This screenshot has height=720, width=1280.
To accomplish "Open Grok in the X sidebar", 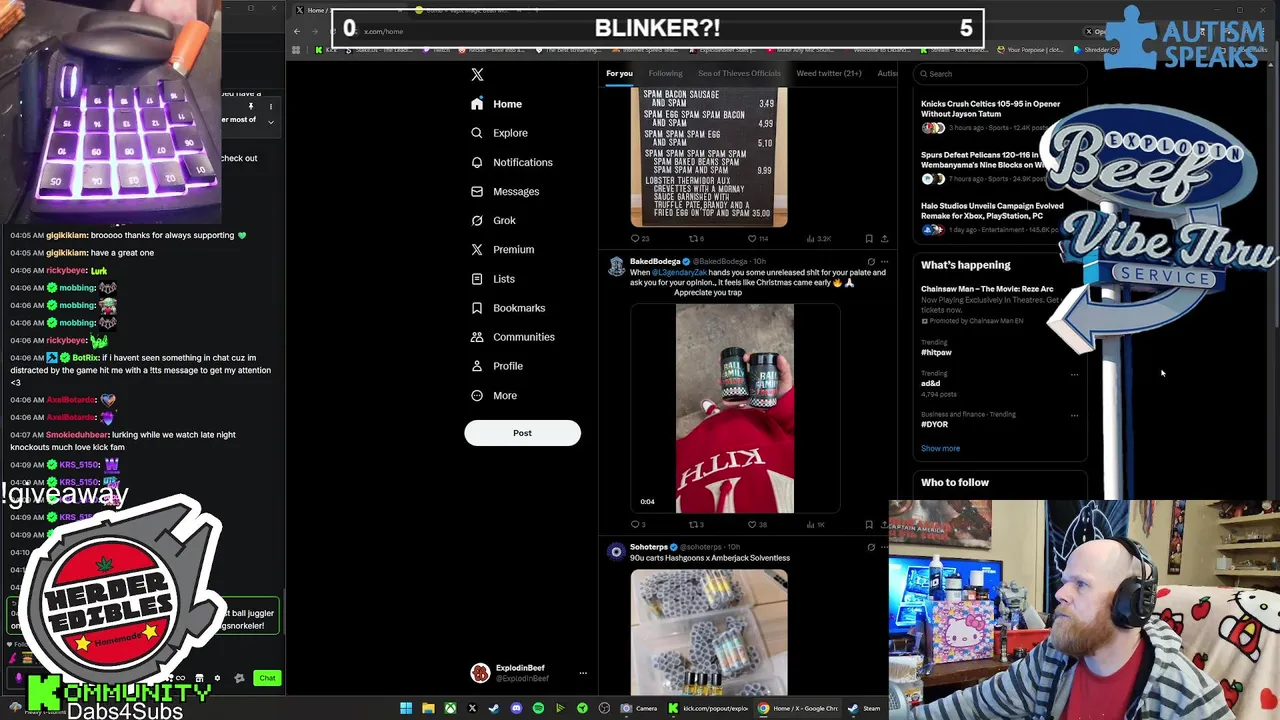I will pyautogui.click(x=493, y=220).
